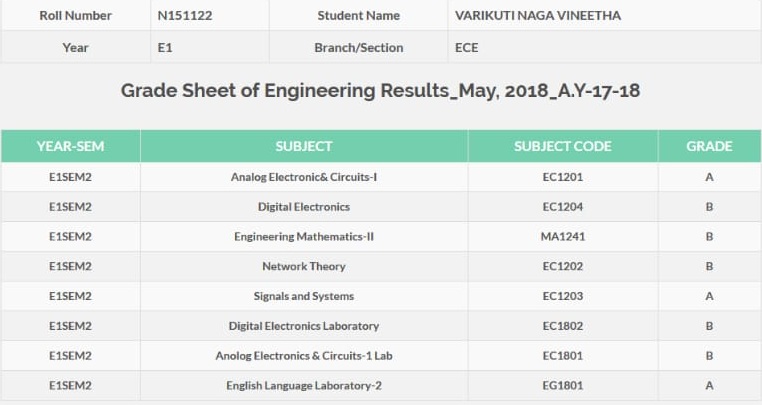The image size is (762, 405).
Task: Click student name VARIKUTI NAGA VINEETHA
Action: click(x=537, y=16)
